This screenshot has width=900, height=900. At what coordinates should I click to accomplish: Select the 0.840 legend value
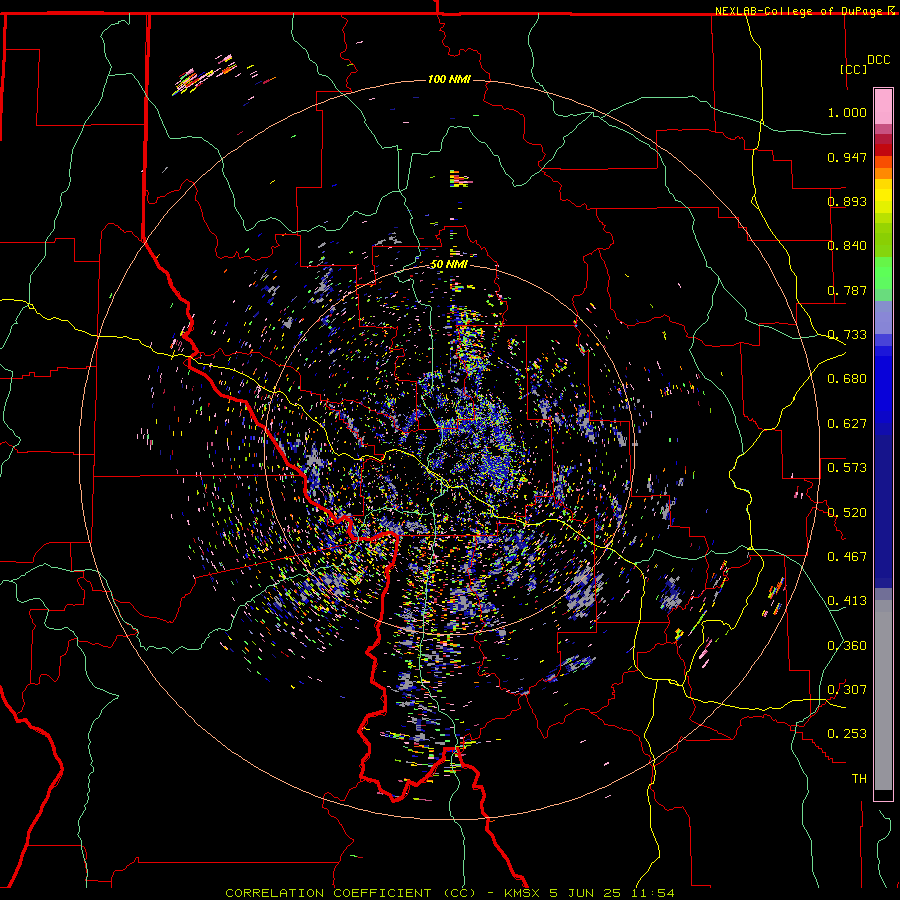tap(847, 246)
